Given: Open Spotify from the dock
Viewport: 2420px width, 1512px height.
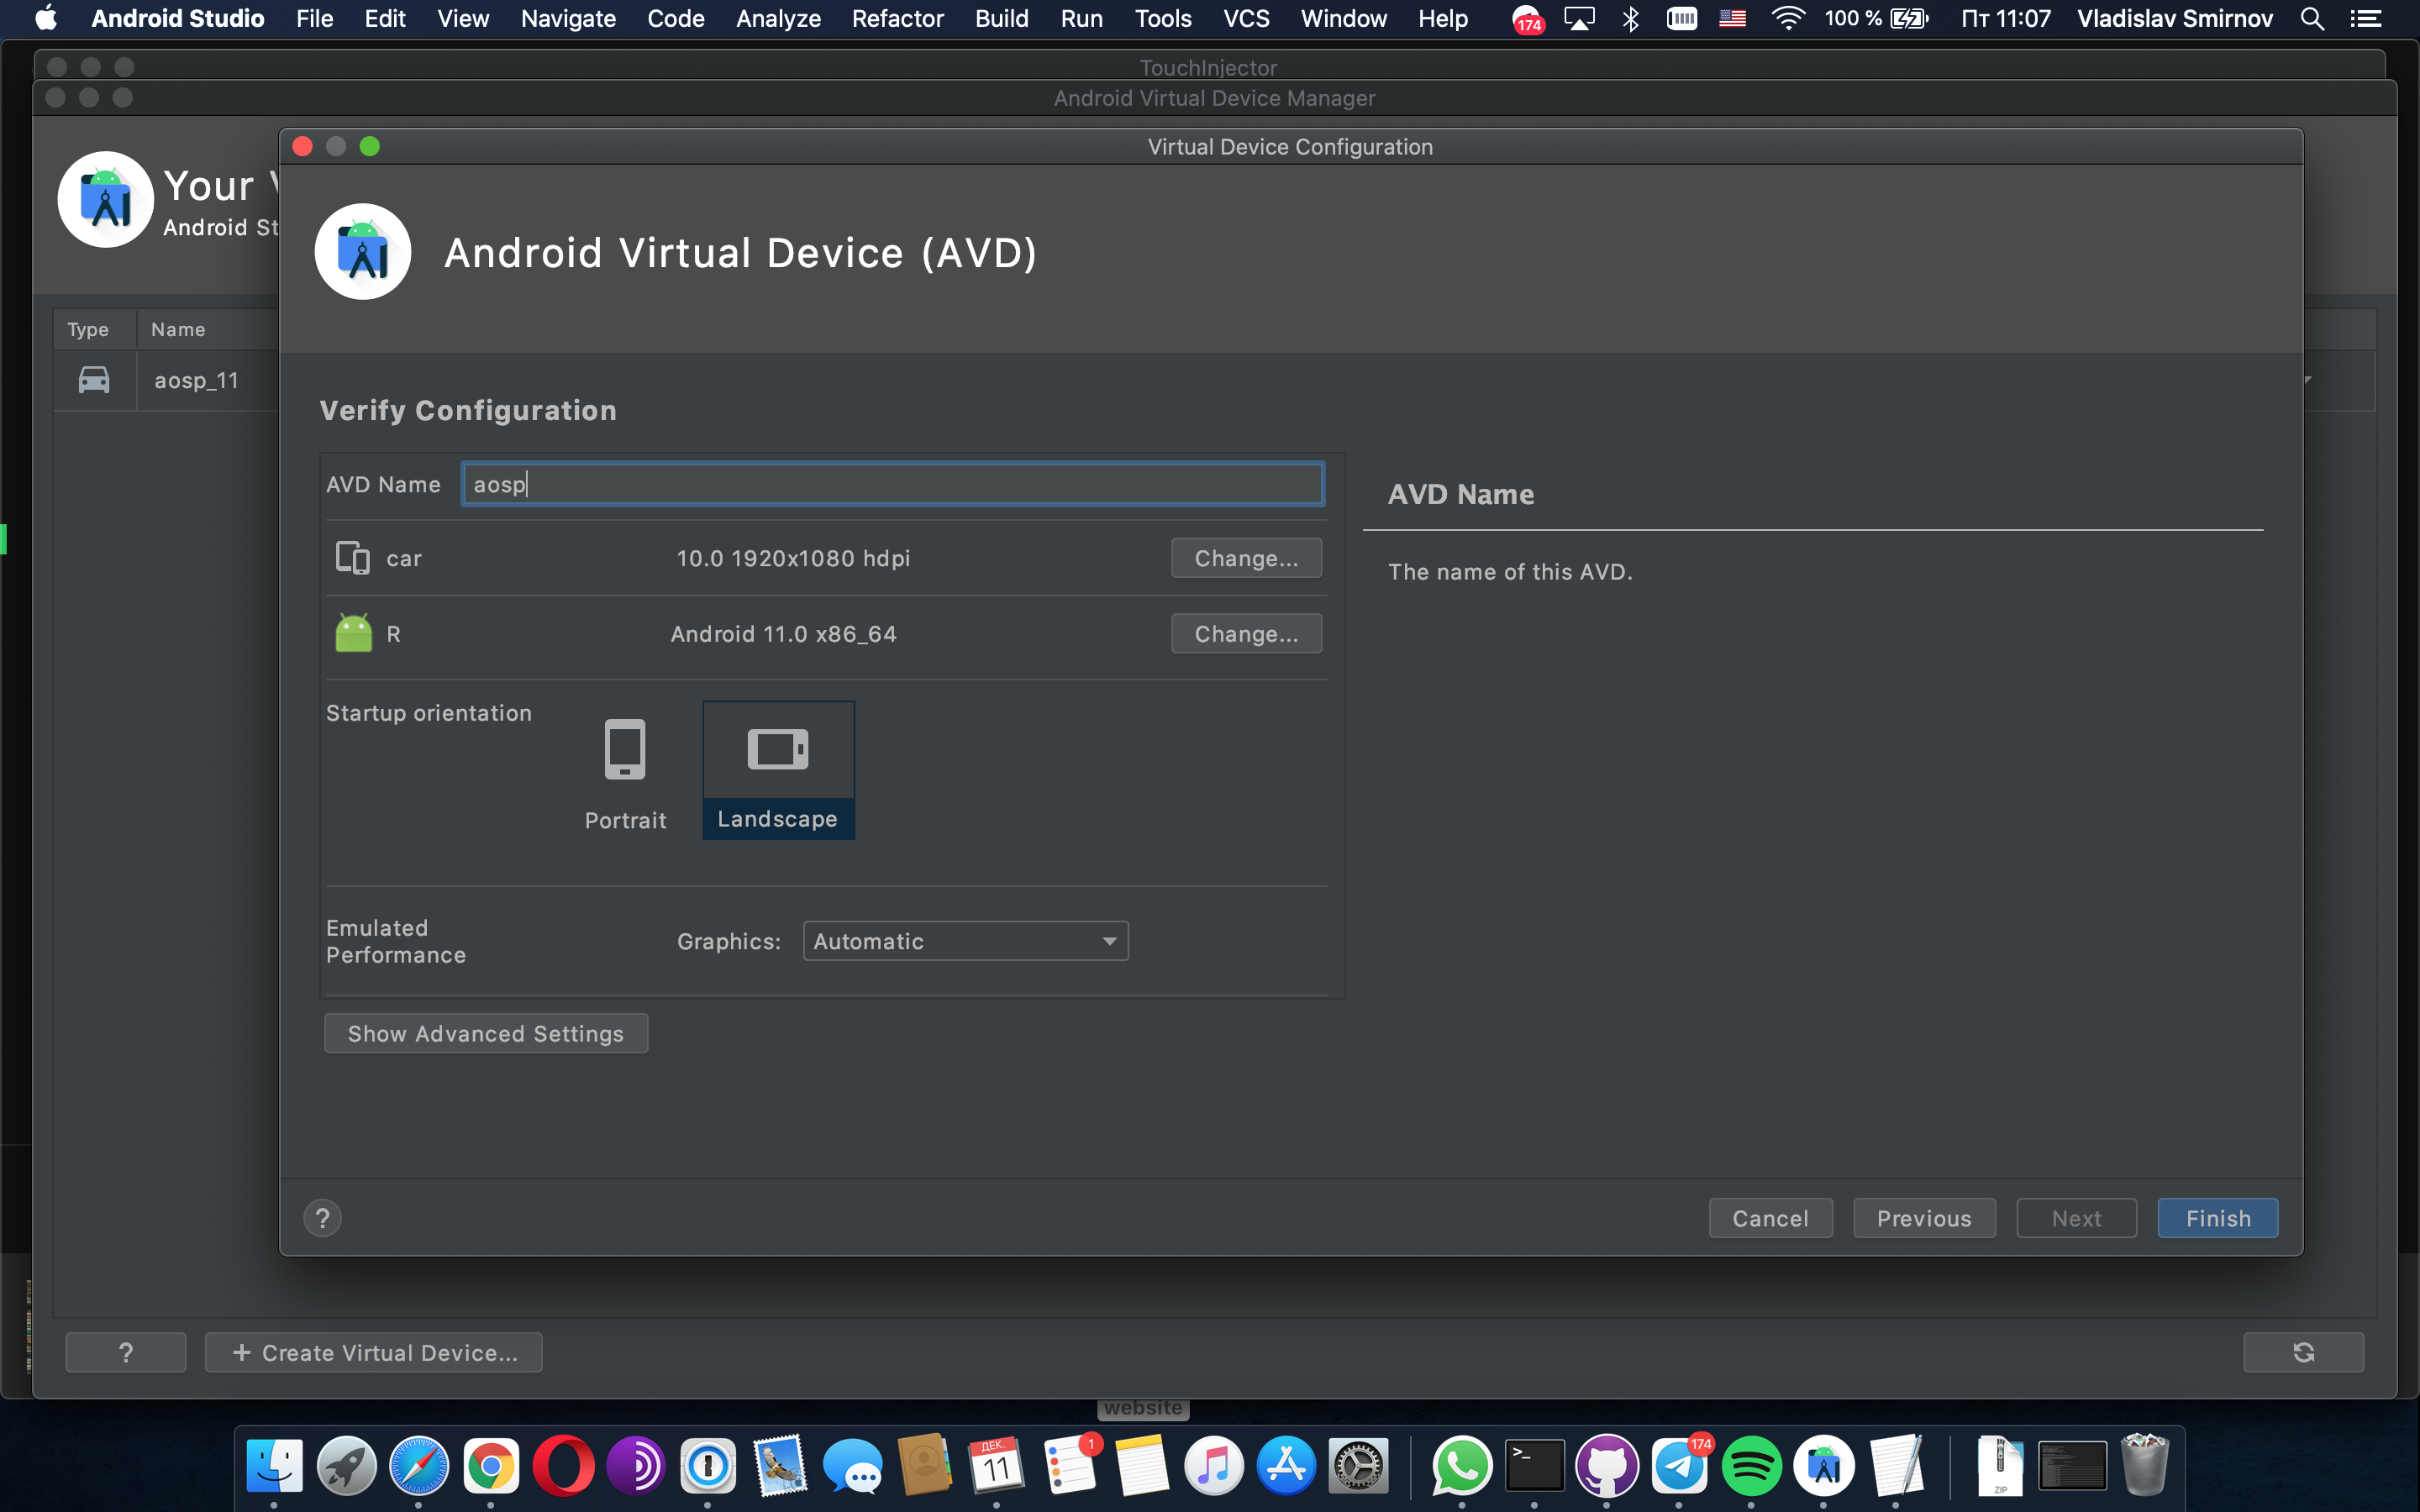Looking at the screenshot, I should tap(1751, 1466).
